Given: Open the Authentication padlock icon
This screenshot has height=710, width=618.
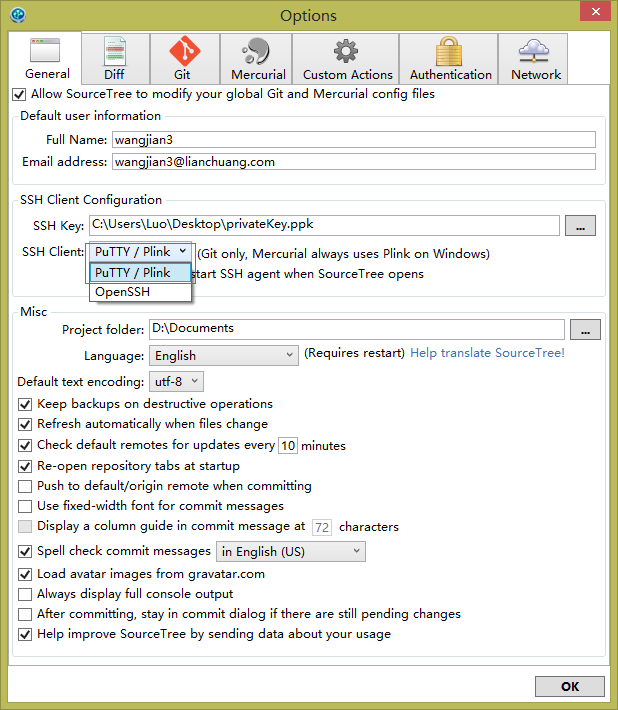Looking at the screenshot, I should click(x=449, y=51).
